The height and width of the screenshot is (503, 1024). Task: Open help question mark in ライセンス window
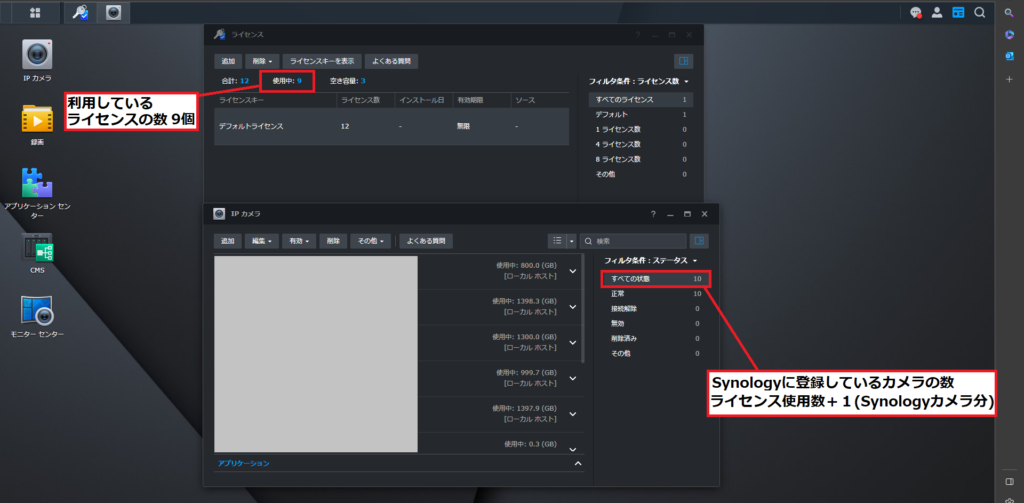(x=637, y=35)
